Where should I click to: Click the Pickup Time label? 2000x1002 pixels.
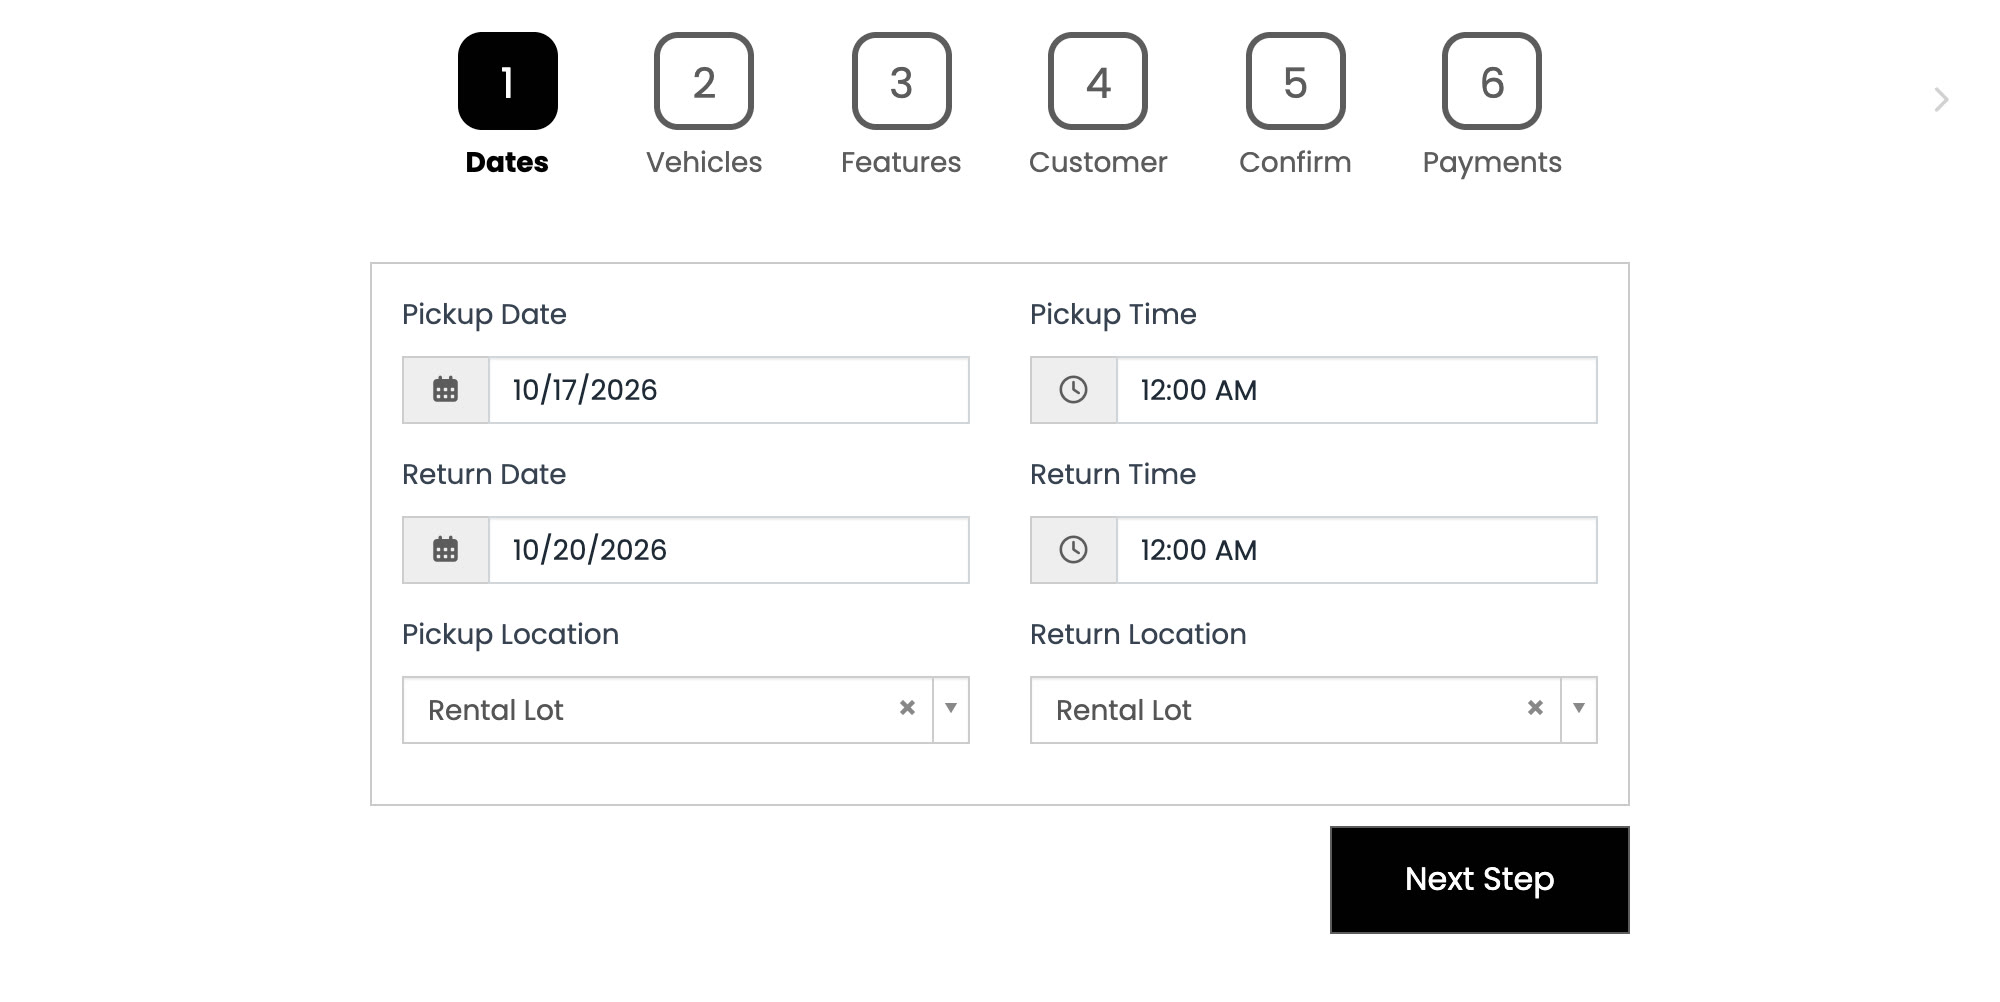1113,315
